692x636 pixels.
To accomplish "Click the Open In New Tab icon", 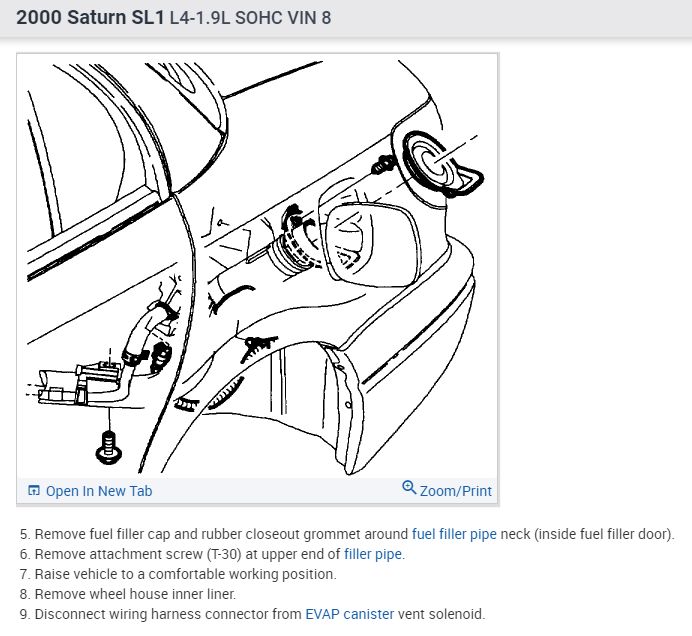I will click(34, 490).
